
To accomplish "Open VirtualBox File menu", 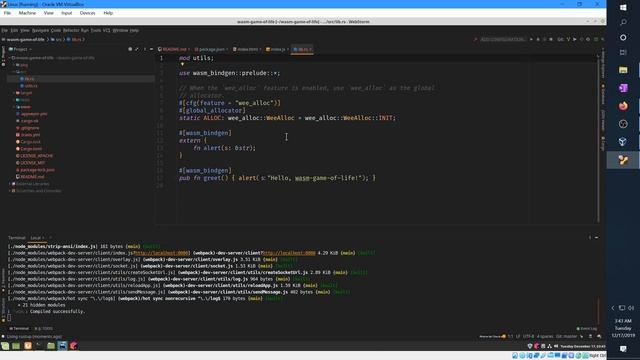I will pos(7,13).
